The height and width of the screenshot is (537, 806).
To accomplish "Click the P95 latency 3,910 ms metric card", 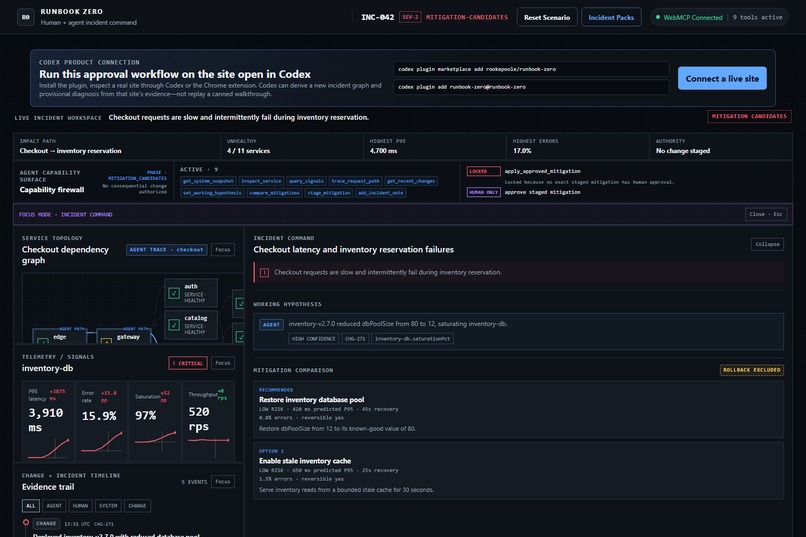I will (48, 421).
